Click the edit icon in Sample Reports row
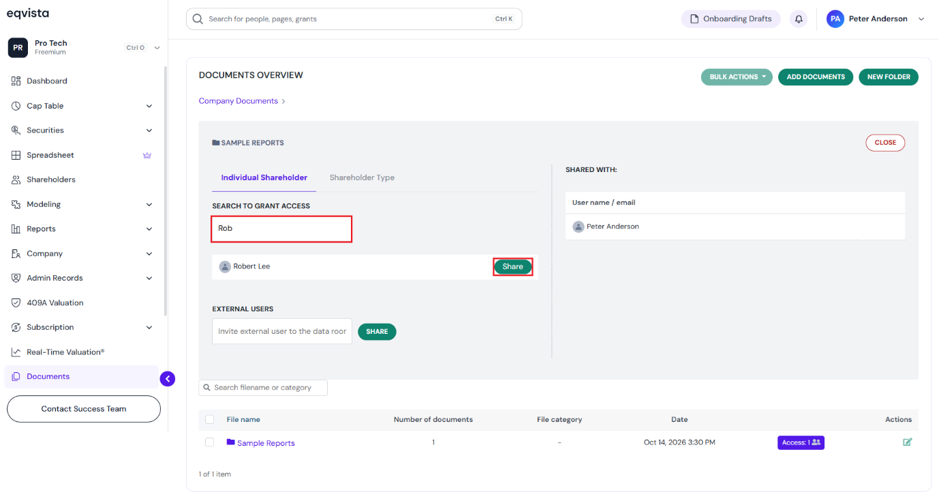 907,442
